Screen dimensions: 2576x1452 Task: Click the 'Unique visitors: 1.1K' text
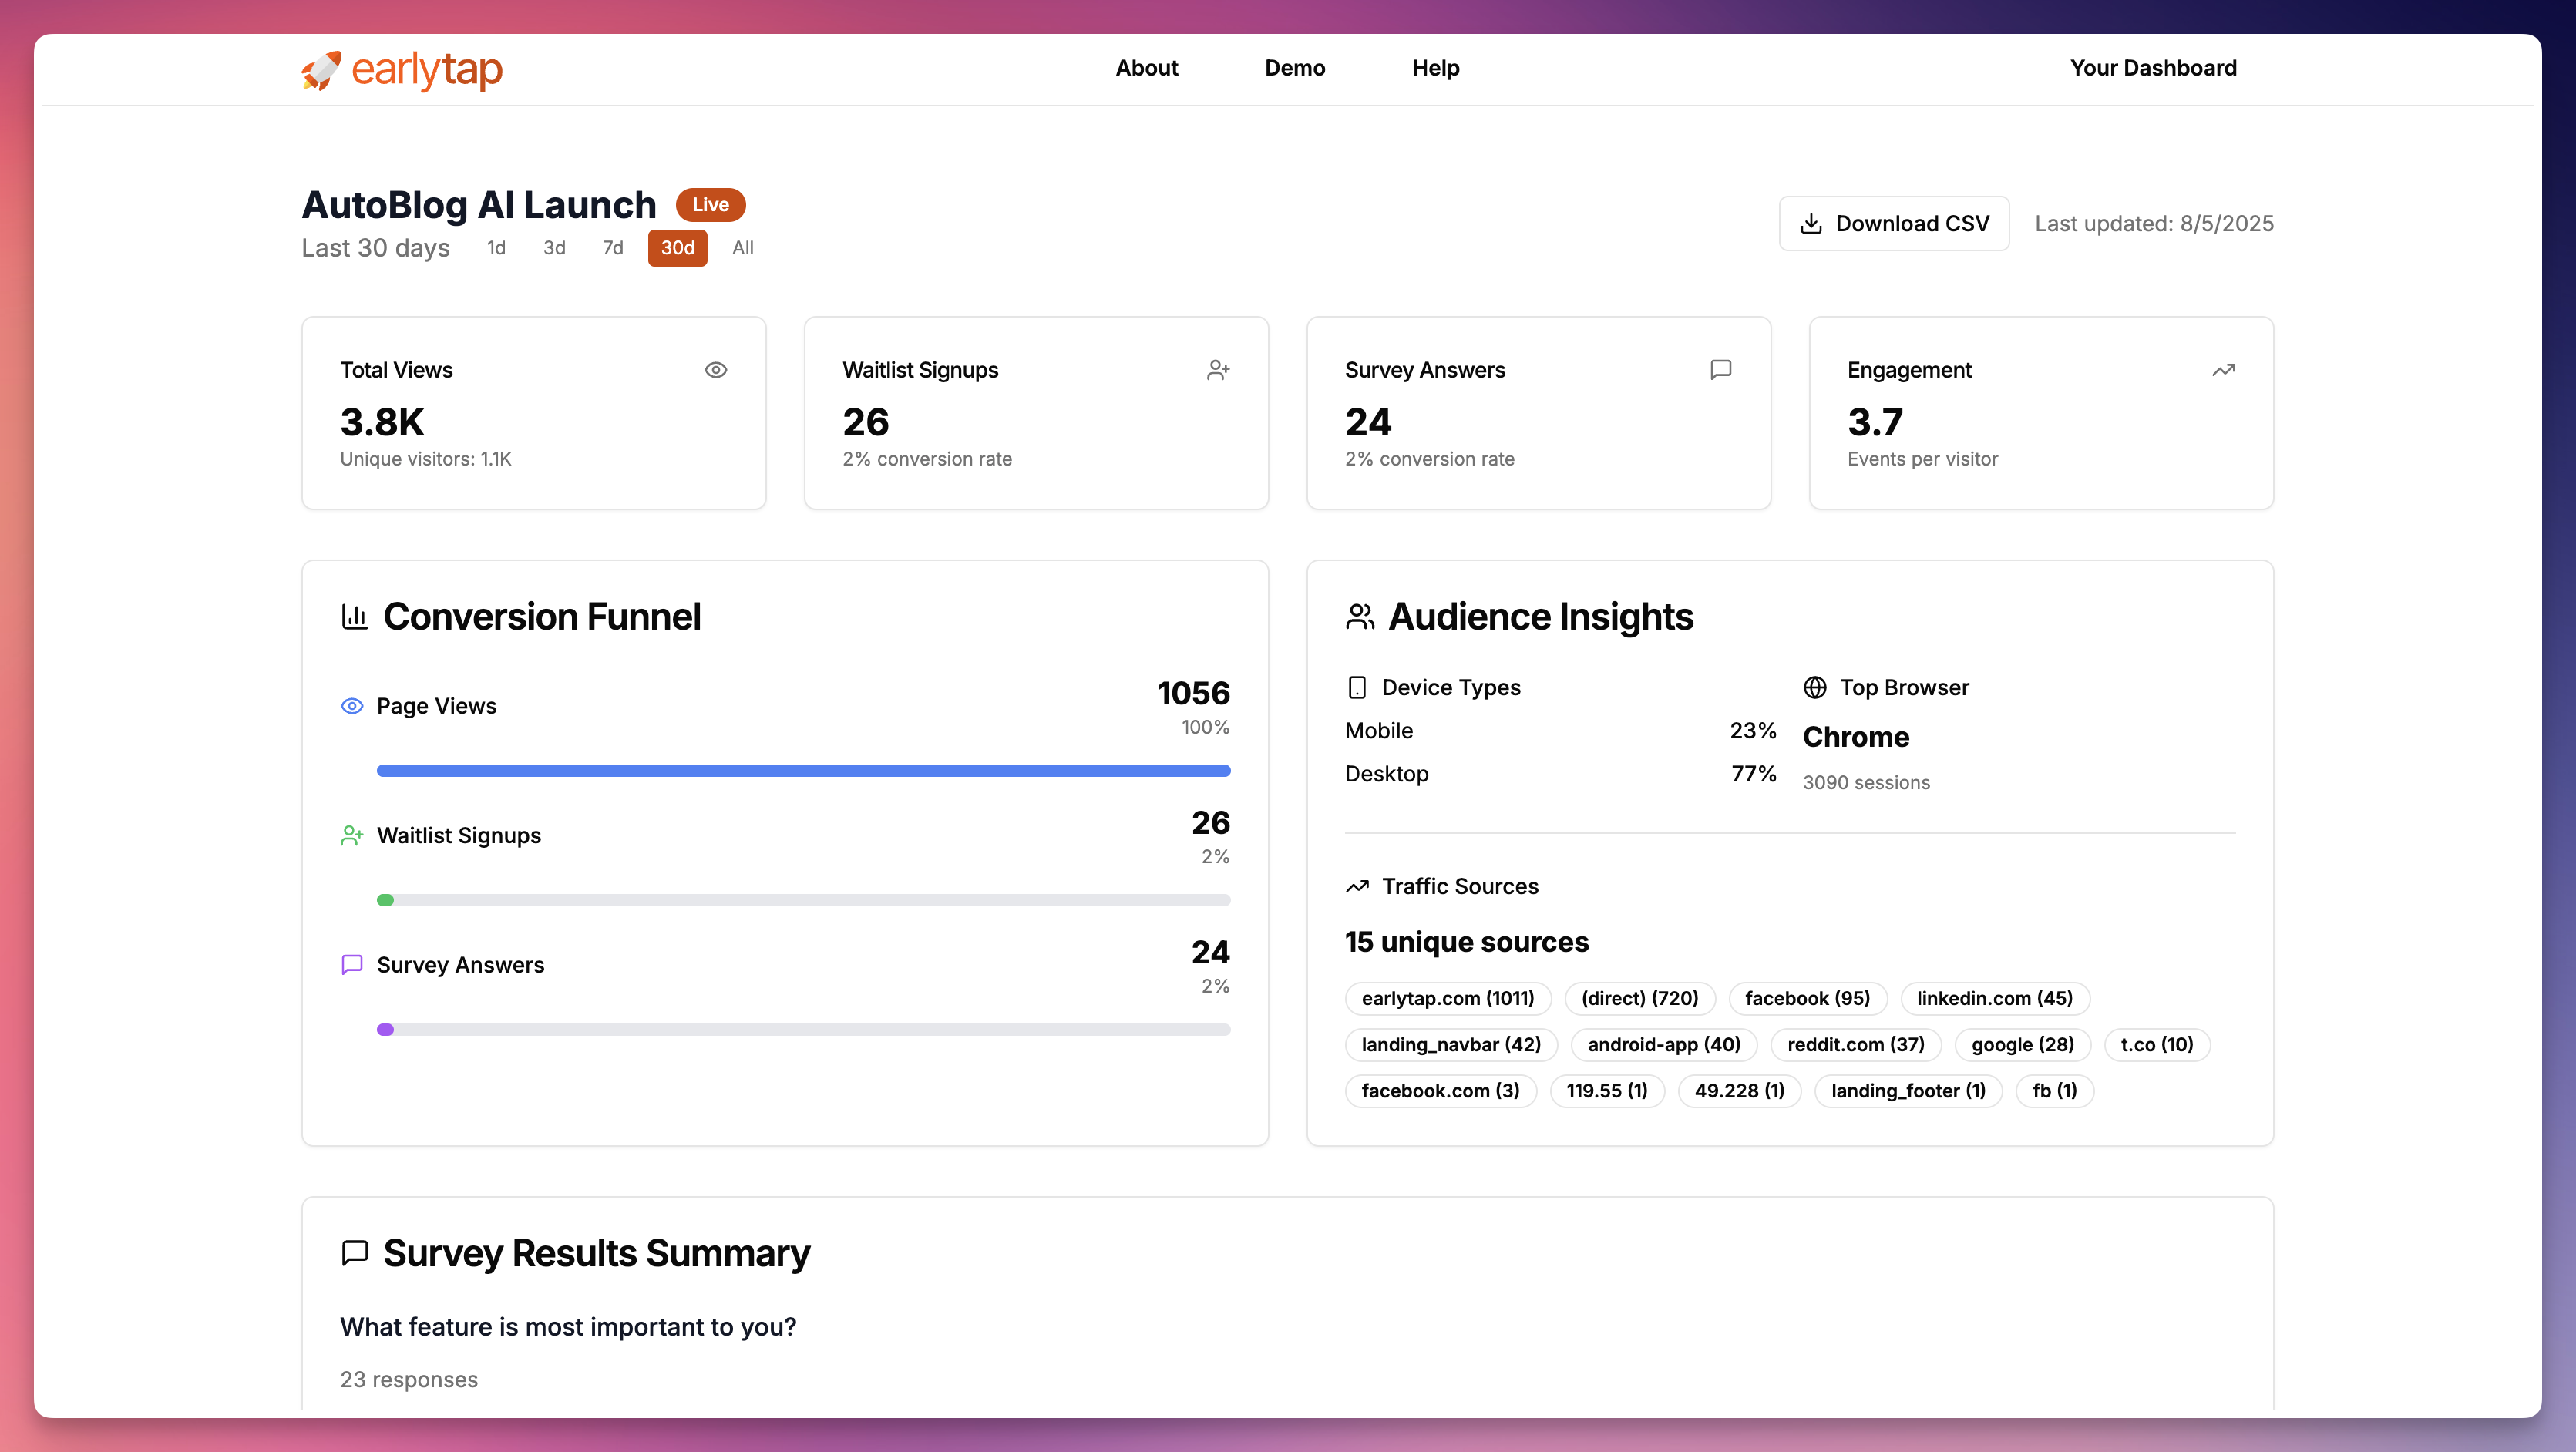[426, 459]
